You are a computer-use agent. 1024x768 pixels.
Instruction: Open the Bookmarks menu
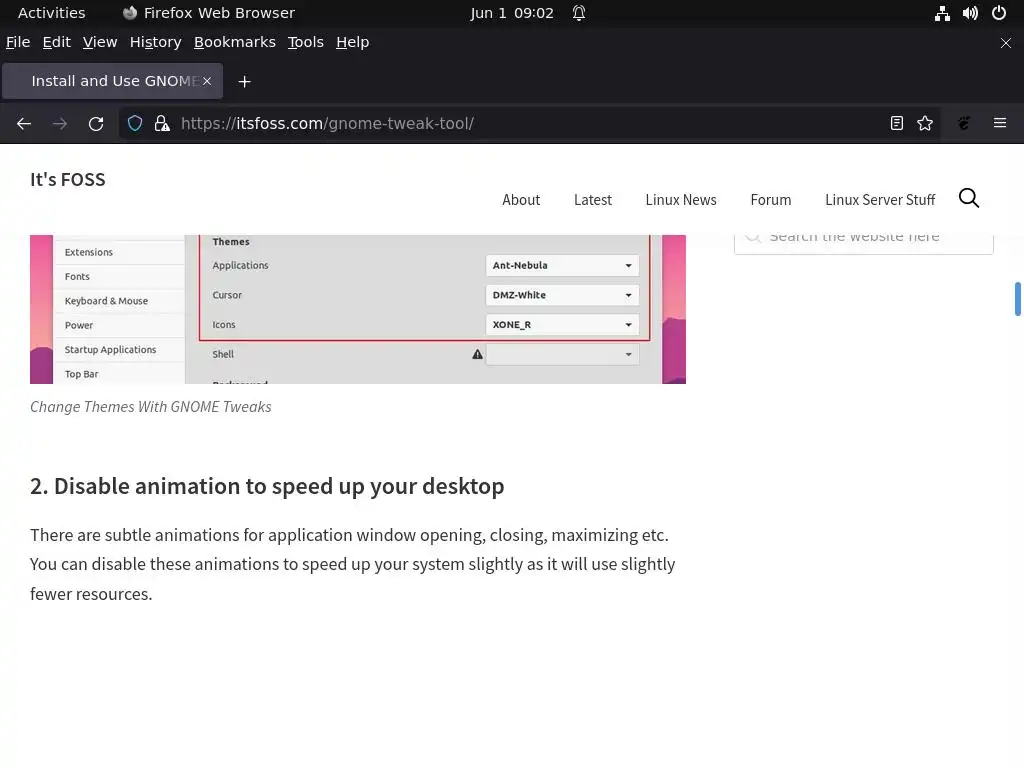coord(234,42)
